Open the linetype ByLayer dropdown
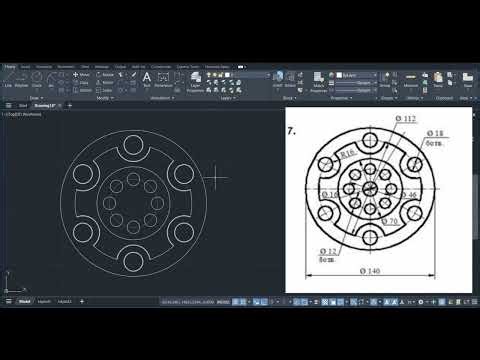480x360 pixels. pos(357,90)
